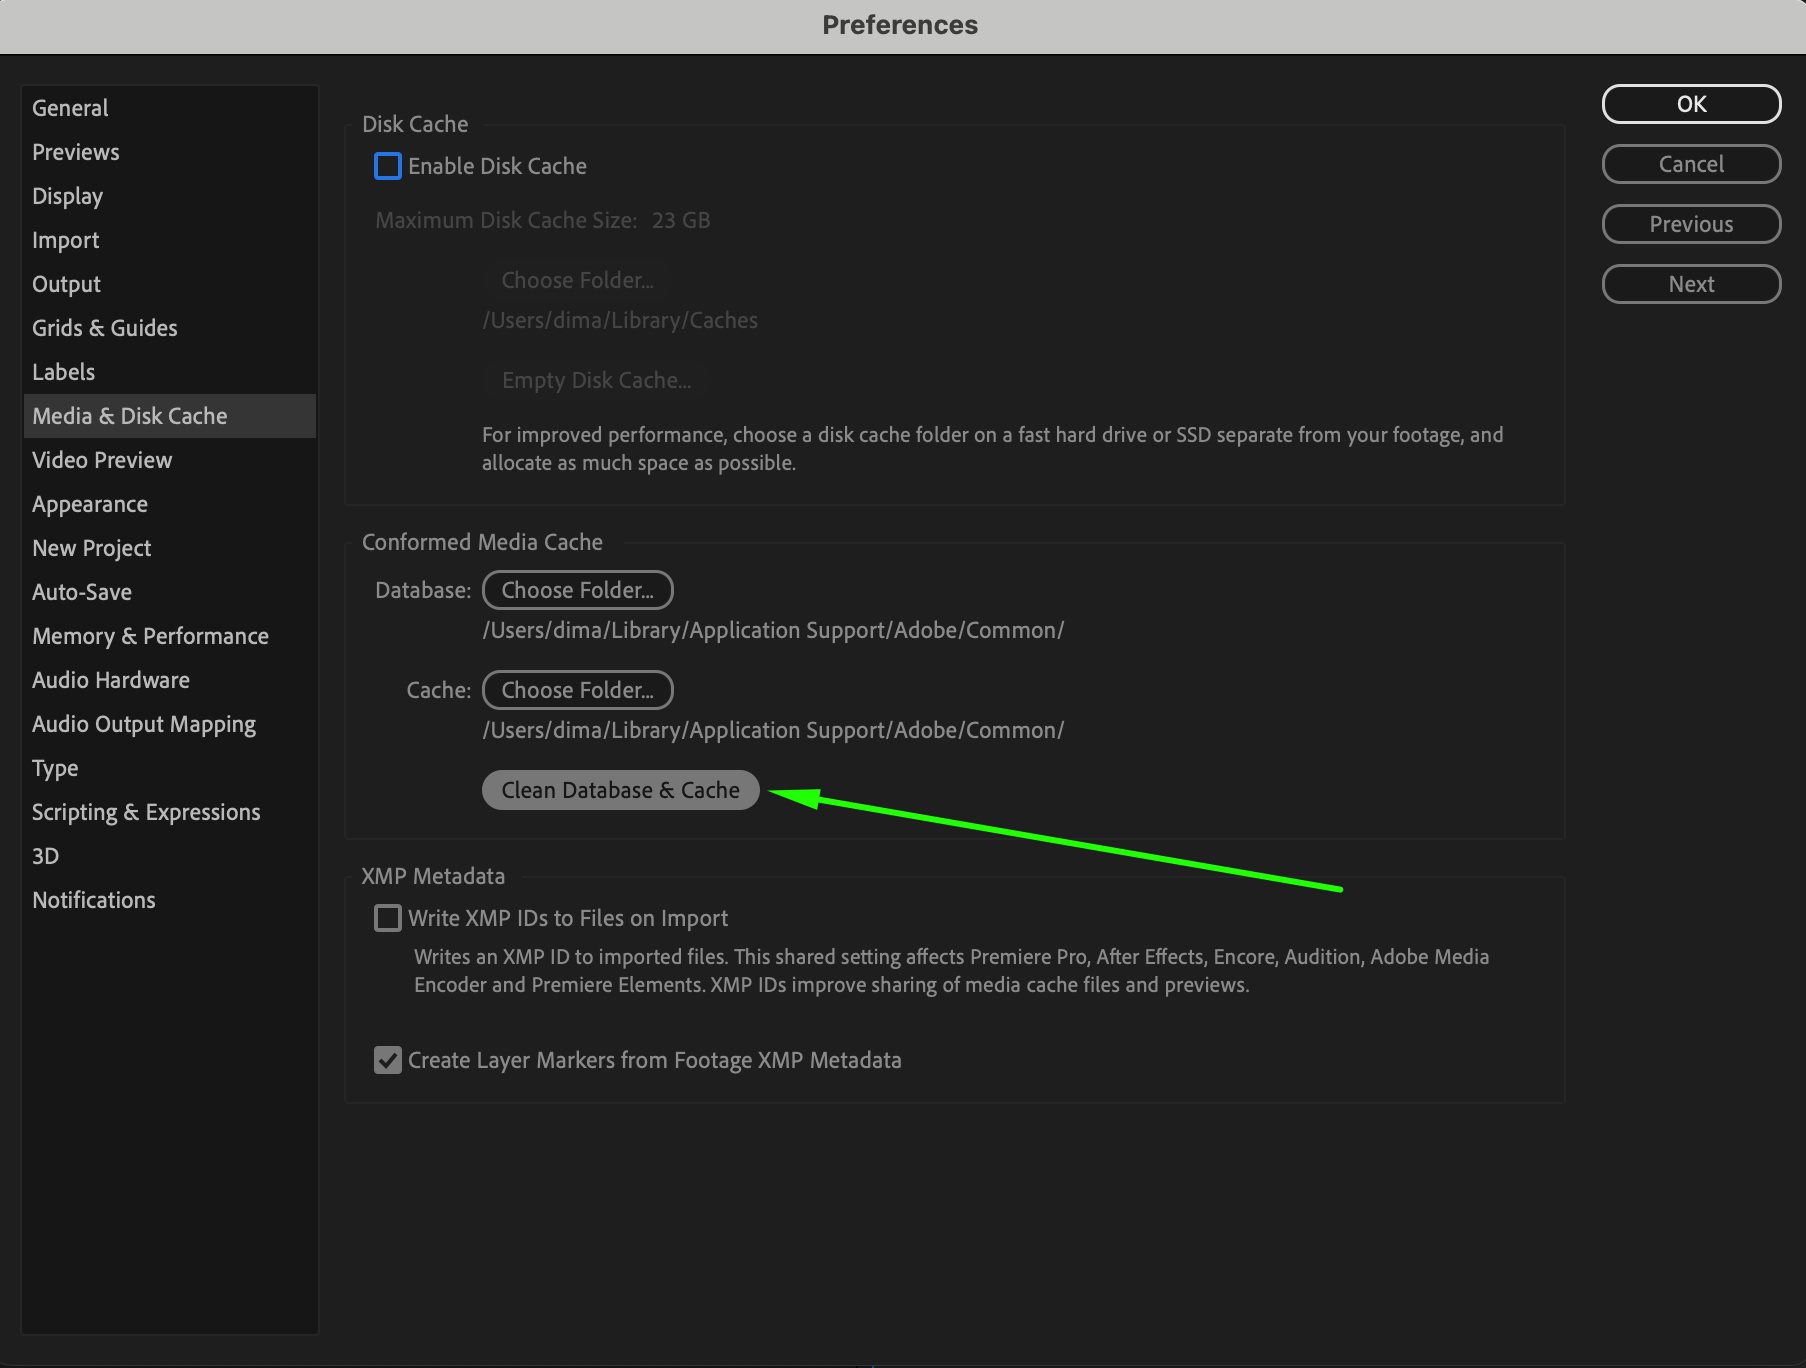This screenshot has width=1806, height=1368.
Task: Choose Folder for the Cache location
Action: [x=577, y=690]
